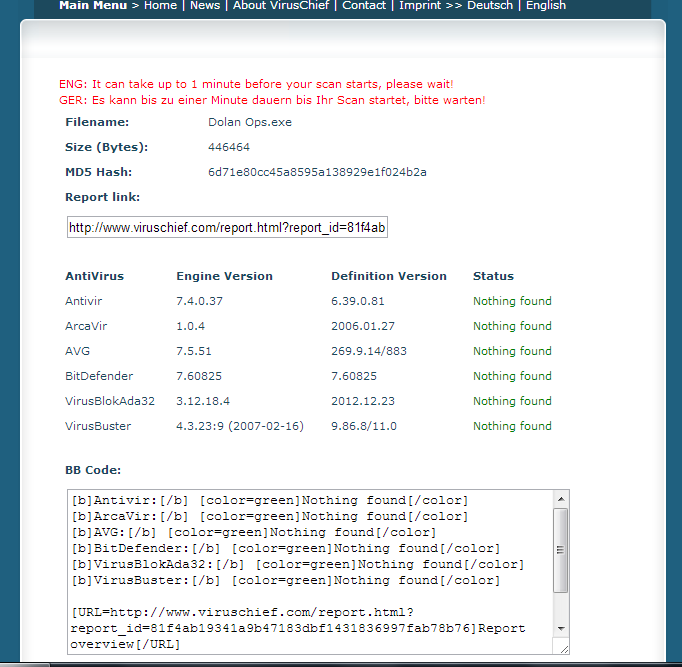Viewport: 682px width, 667px height.
Task: Click ArcaVir's Nothing found status
Action: 512,326
